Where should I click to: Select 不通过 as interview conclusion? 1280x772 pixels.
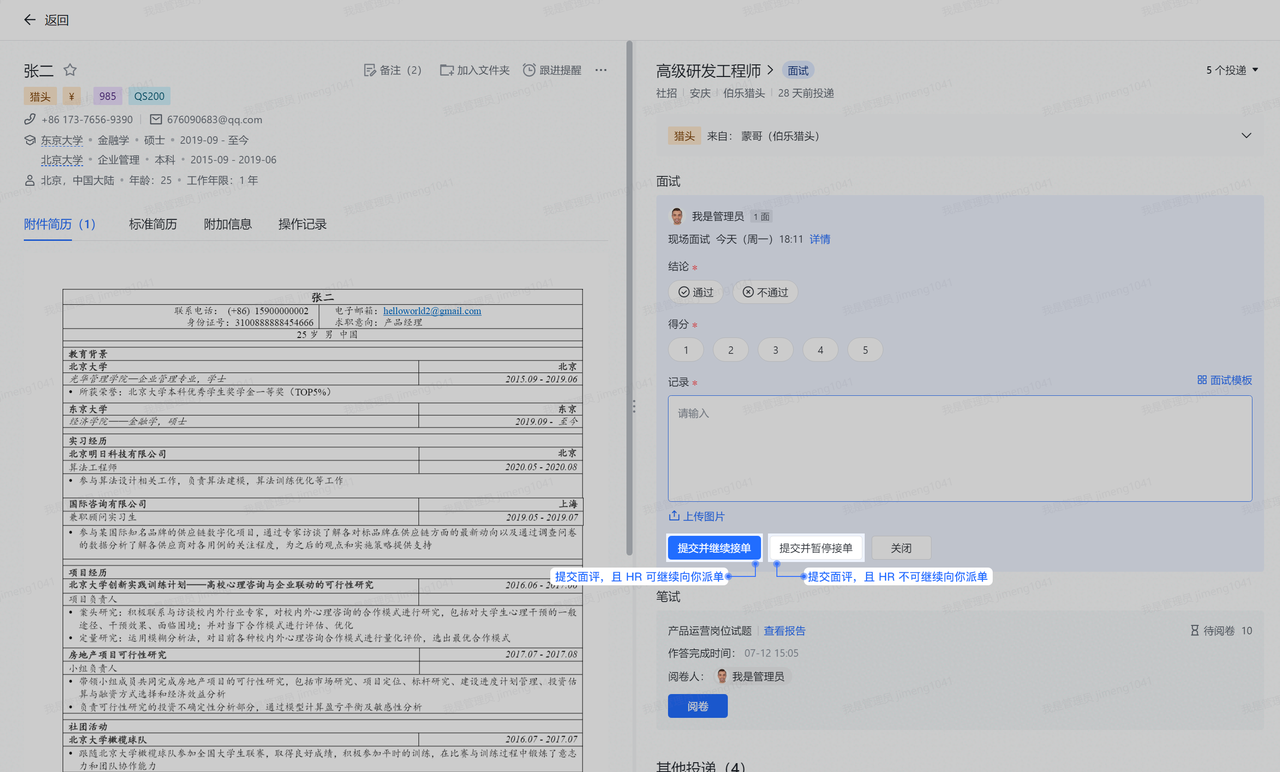[765, 292]
